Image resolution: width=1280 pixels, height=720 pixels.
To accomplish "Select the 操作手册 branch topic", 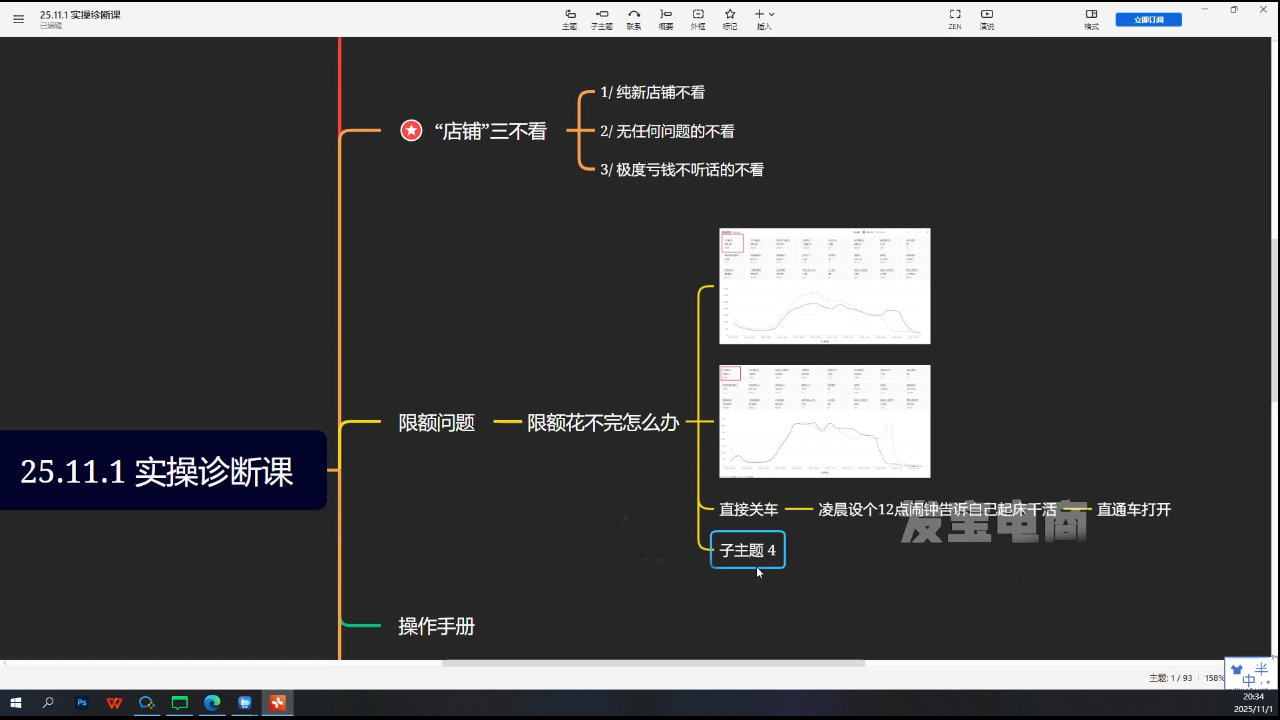I will tap(436, 626).
